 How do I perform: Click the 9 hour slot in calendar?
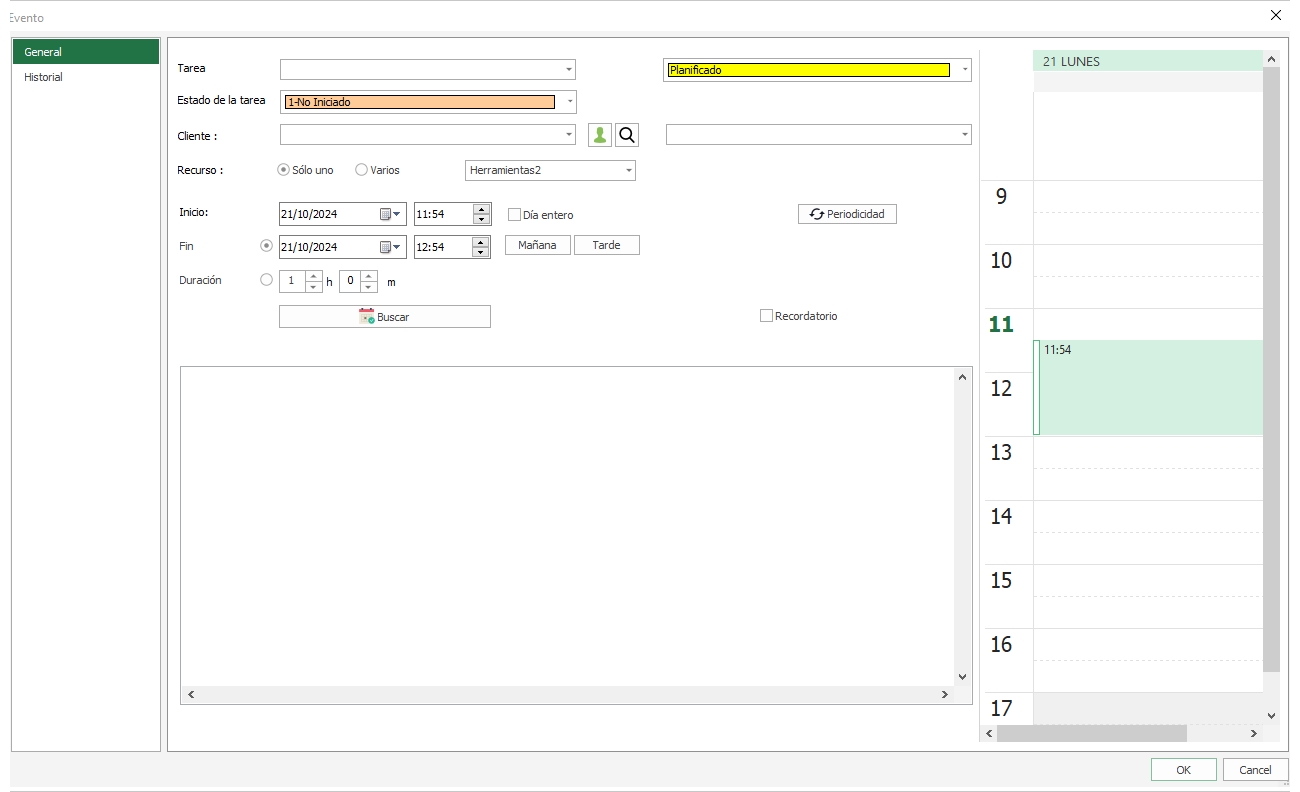(1149, 212)
